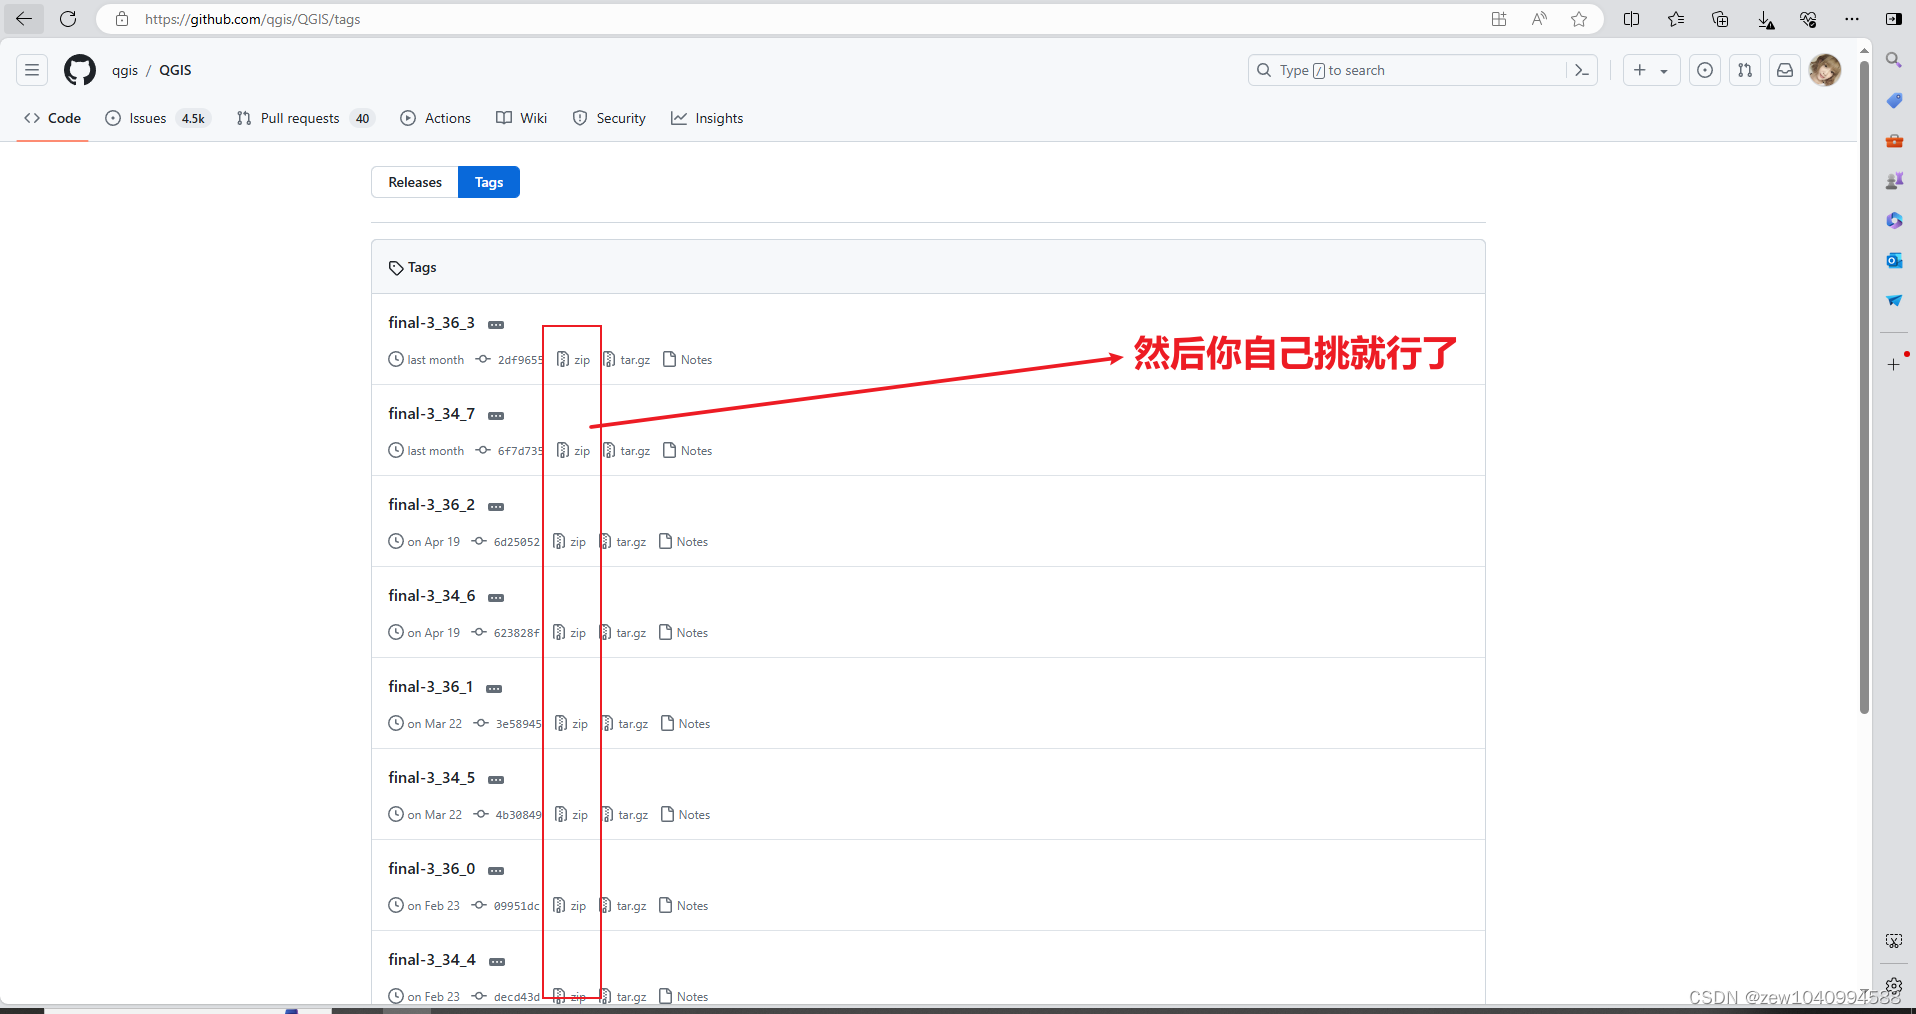
Task: Open commit 623828f link
Action: (506, 633)
